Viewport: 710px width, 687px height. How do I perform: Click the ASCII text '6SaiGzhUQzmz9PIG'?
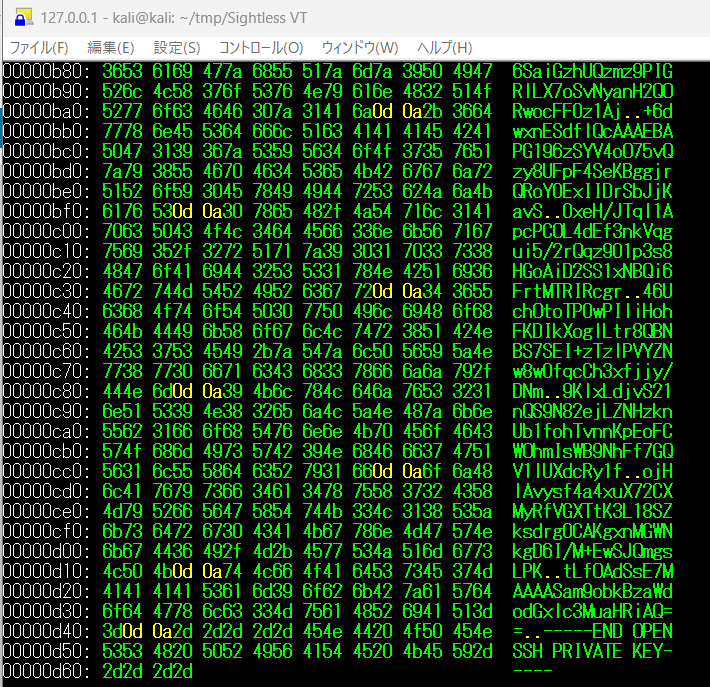[x=592, y=71]
